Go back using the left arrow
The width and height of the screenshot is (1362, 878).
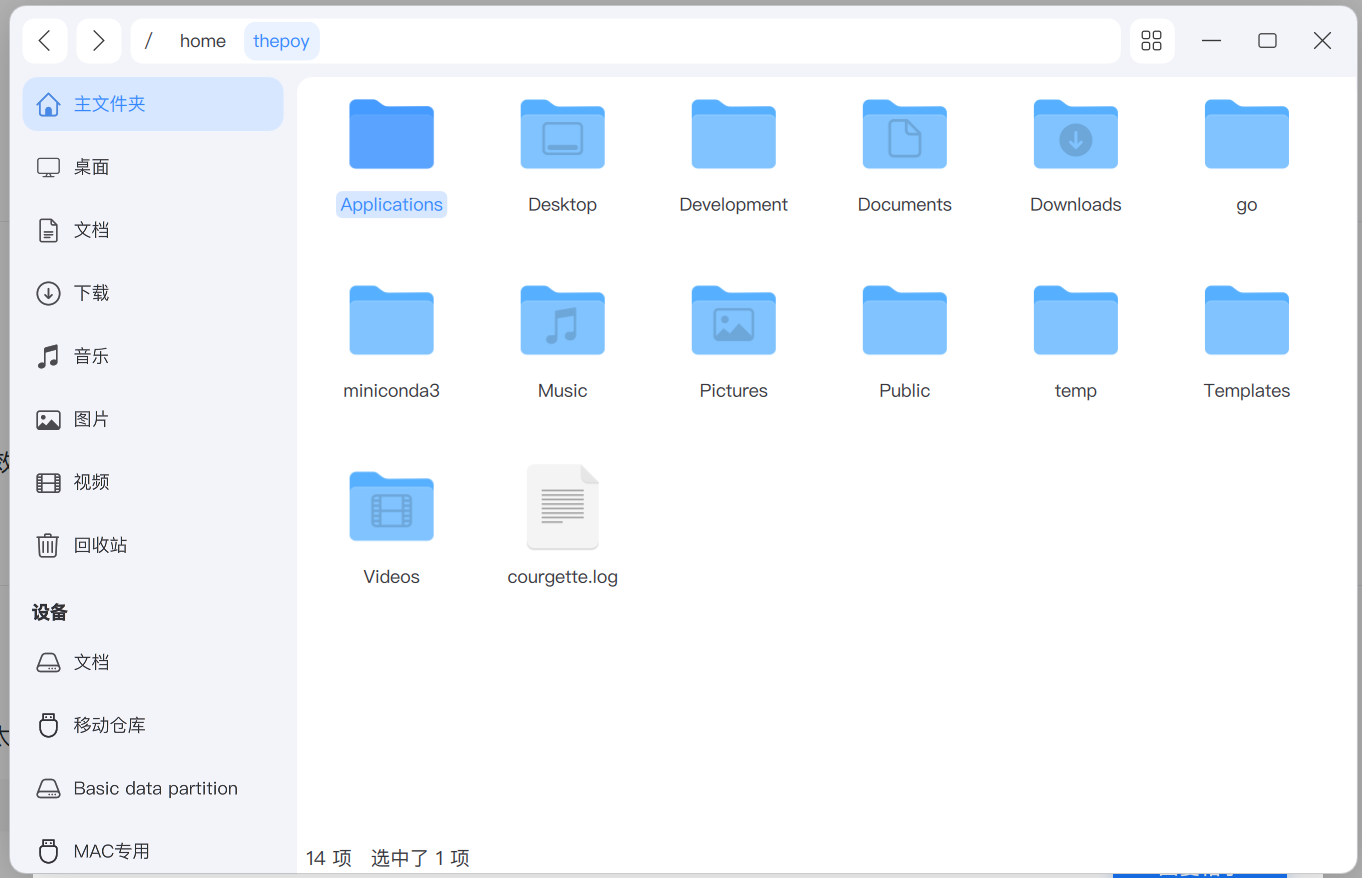[45, 40]
